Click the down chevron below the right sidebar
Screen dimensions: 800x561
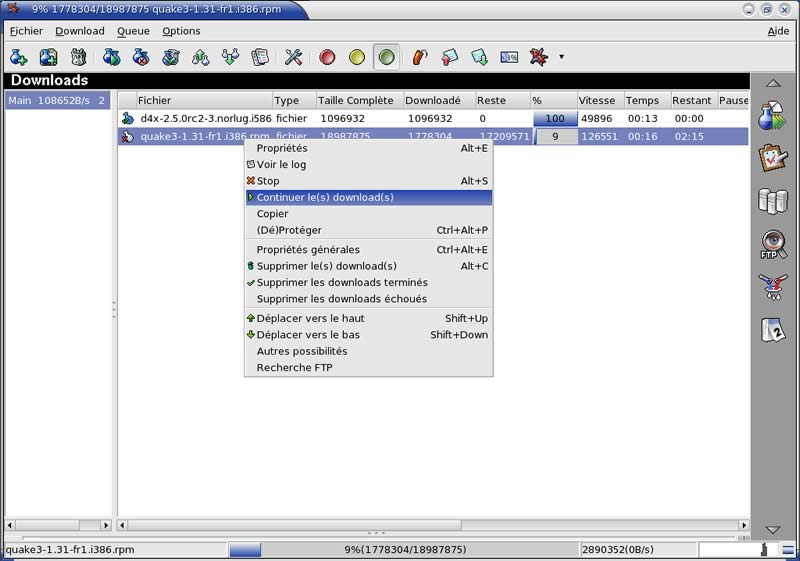tap(773, 530)
